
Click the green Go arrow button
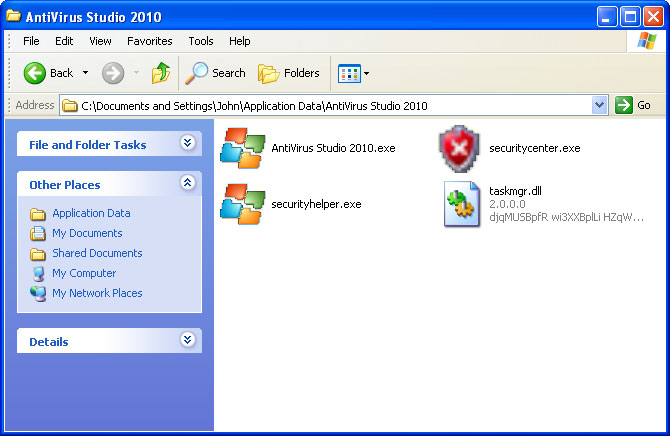point(624,105)
